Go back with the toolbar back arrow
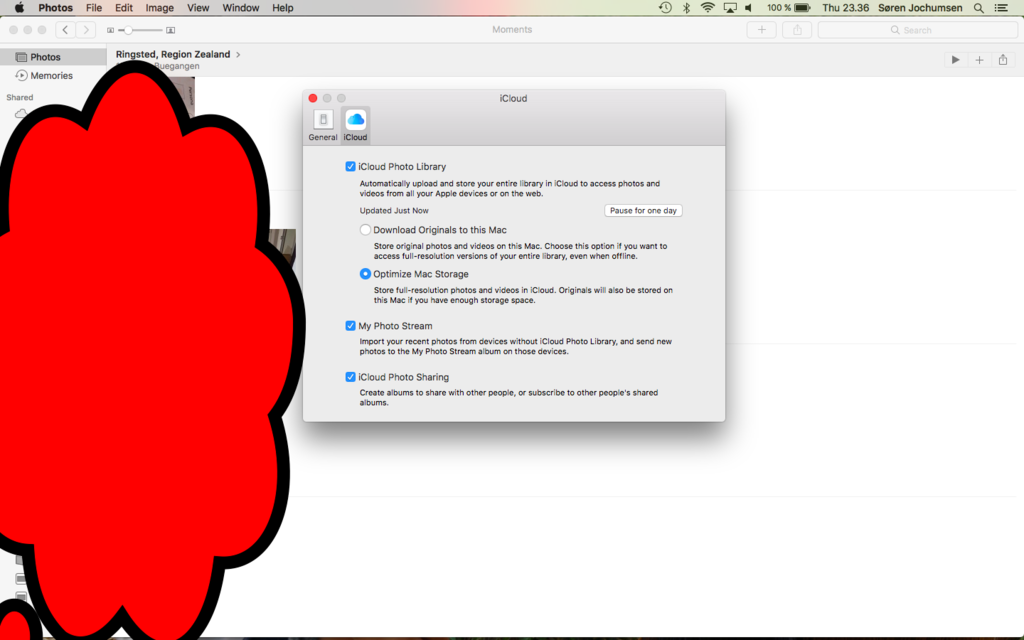The height and width of the screenshot is (640, 1024). (65, 30)
